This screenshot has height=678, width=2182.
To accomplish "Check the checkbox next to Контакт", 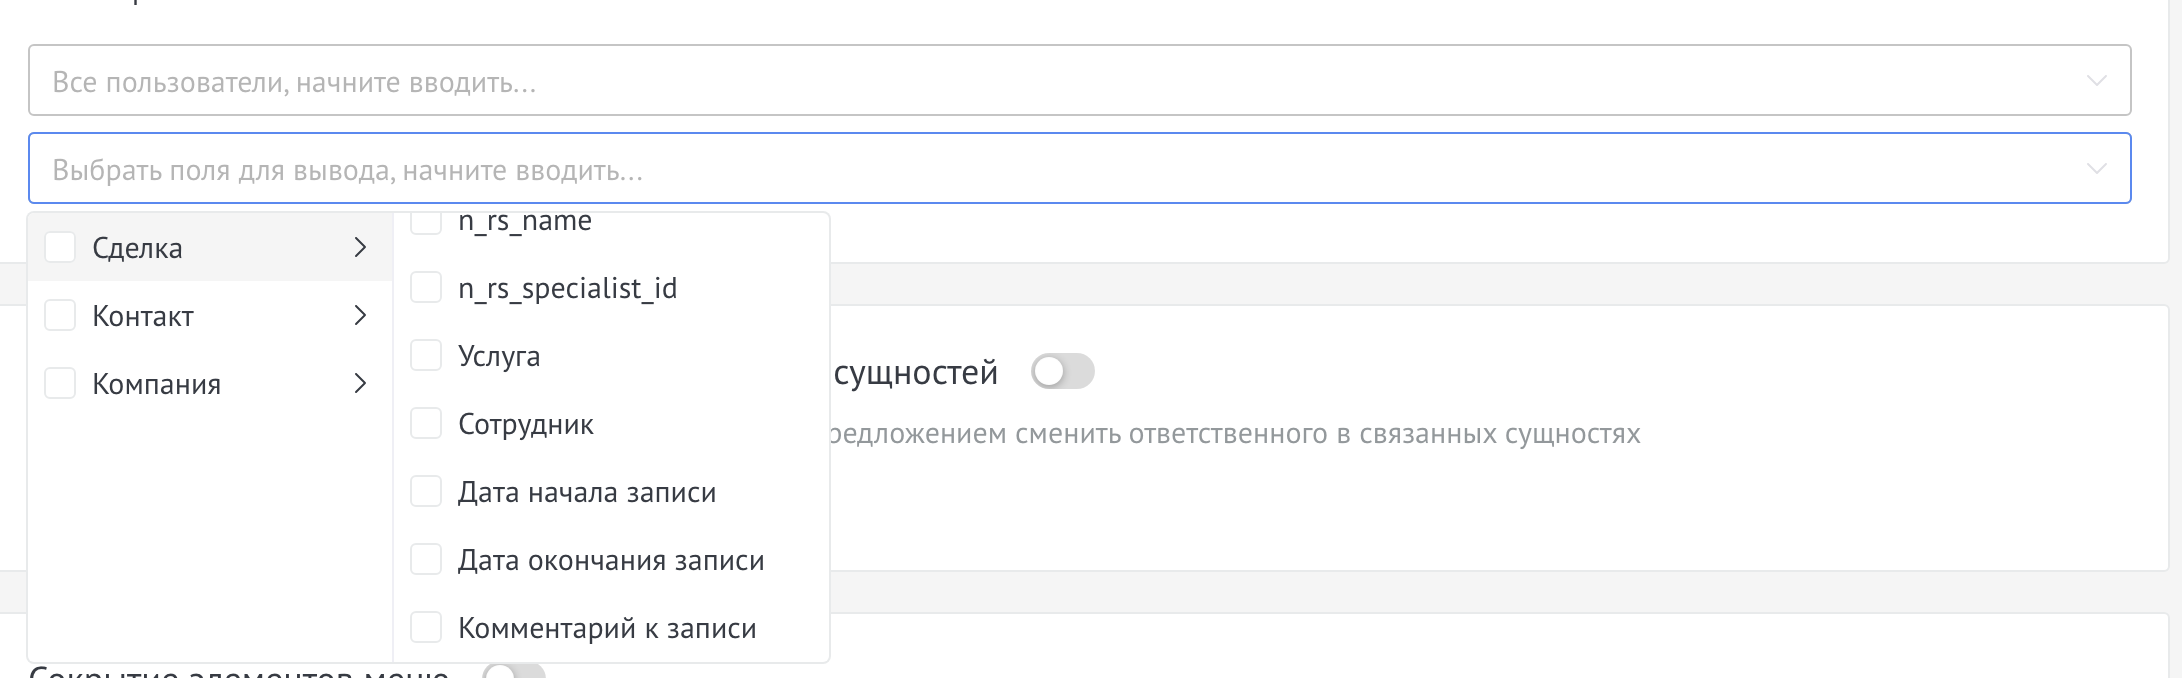I will coord(60,315).
